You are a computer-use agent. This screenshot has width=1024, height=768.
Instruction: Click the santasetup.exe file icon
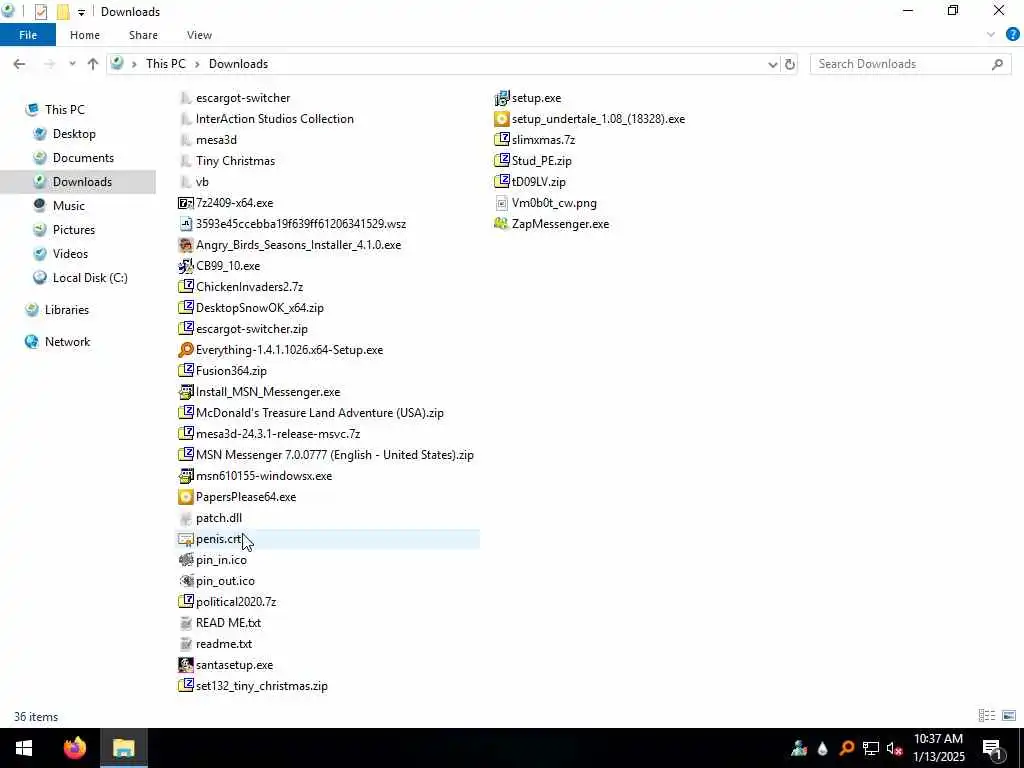tap(186, 665)
